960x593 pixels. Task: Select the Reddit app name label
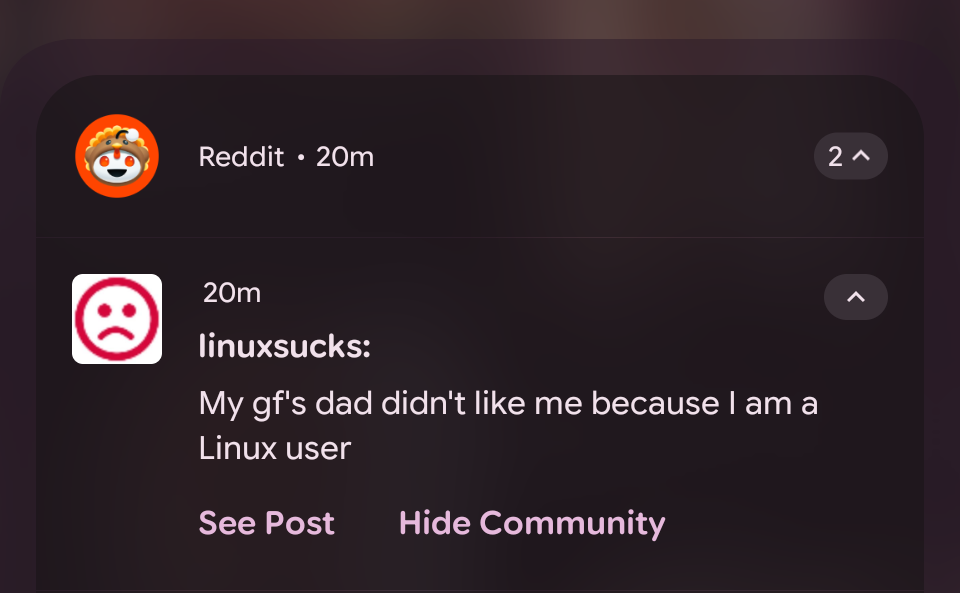(241, 157)
